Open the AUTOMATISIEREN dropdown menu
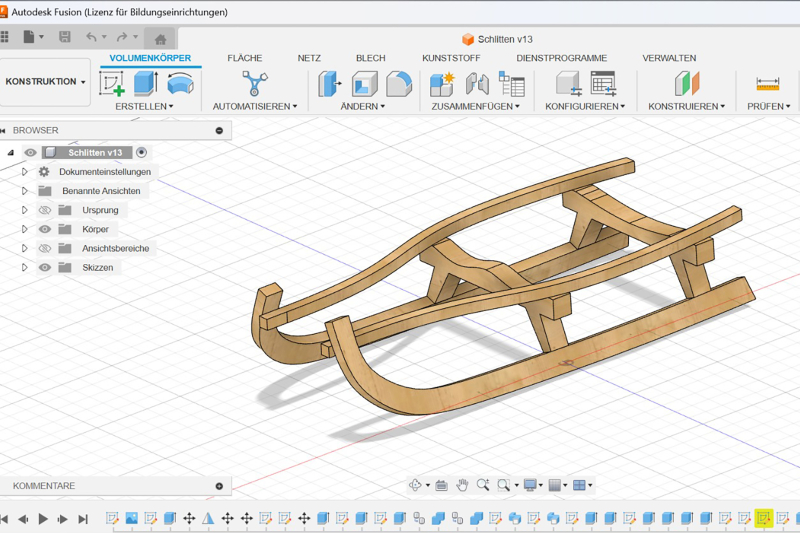The height and width of the screenshot is (533, 800). (255, 106)
